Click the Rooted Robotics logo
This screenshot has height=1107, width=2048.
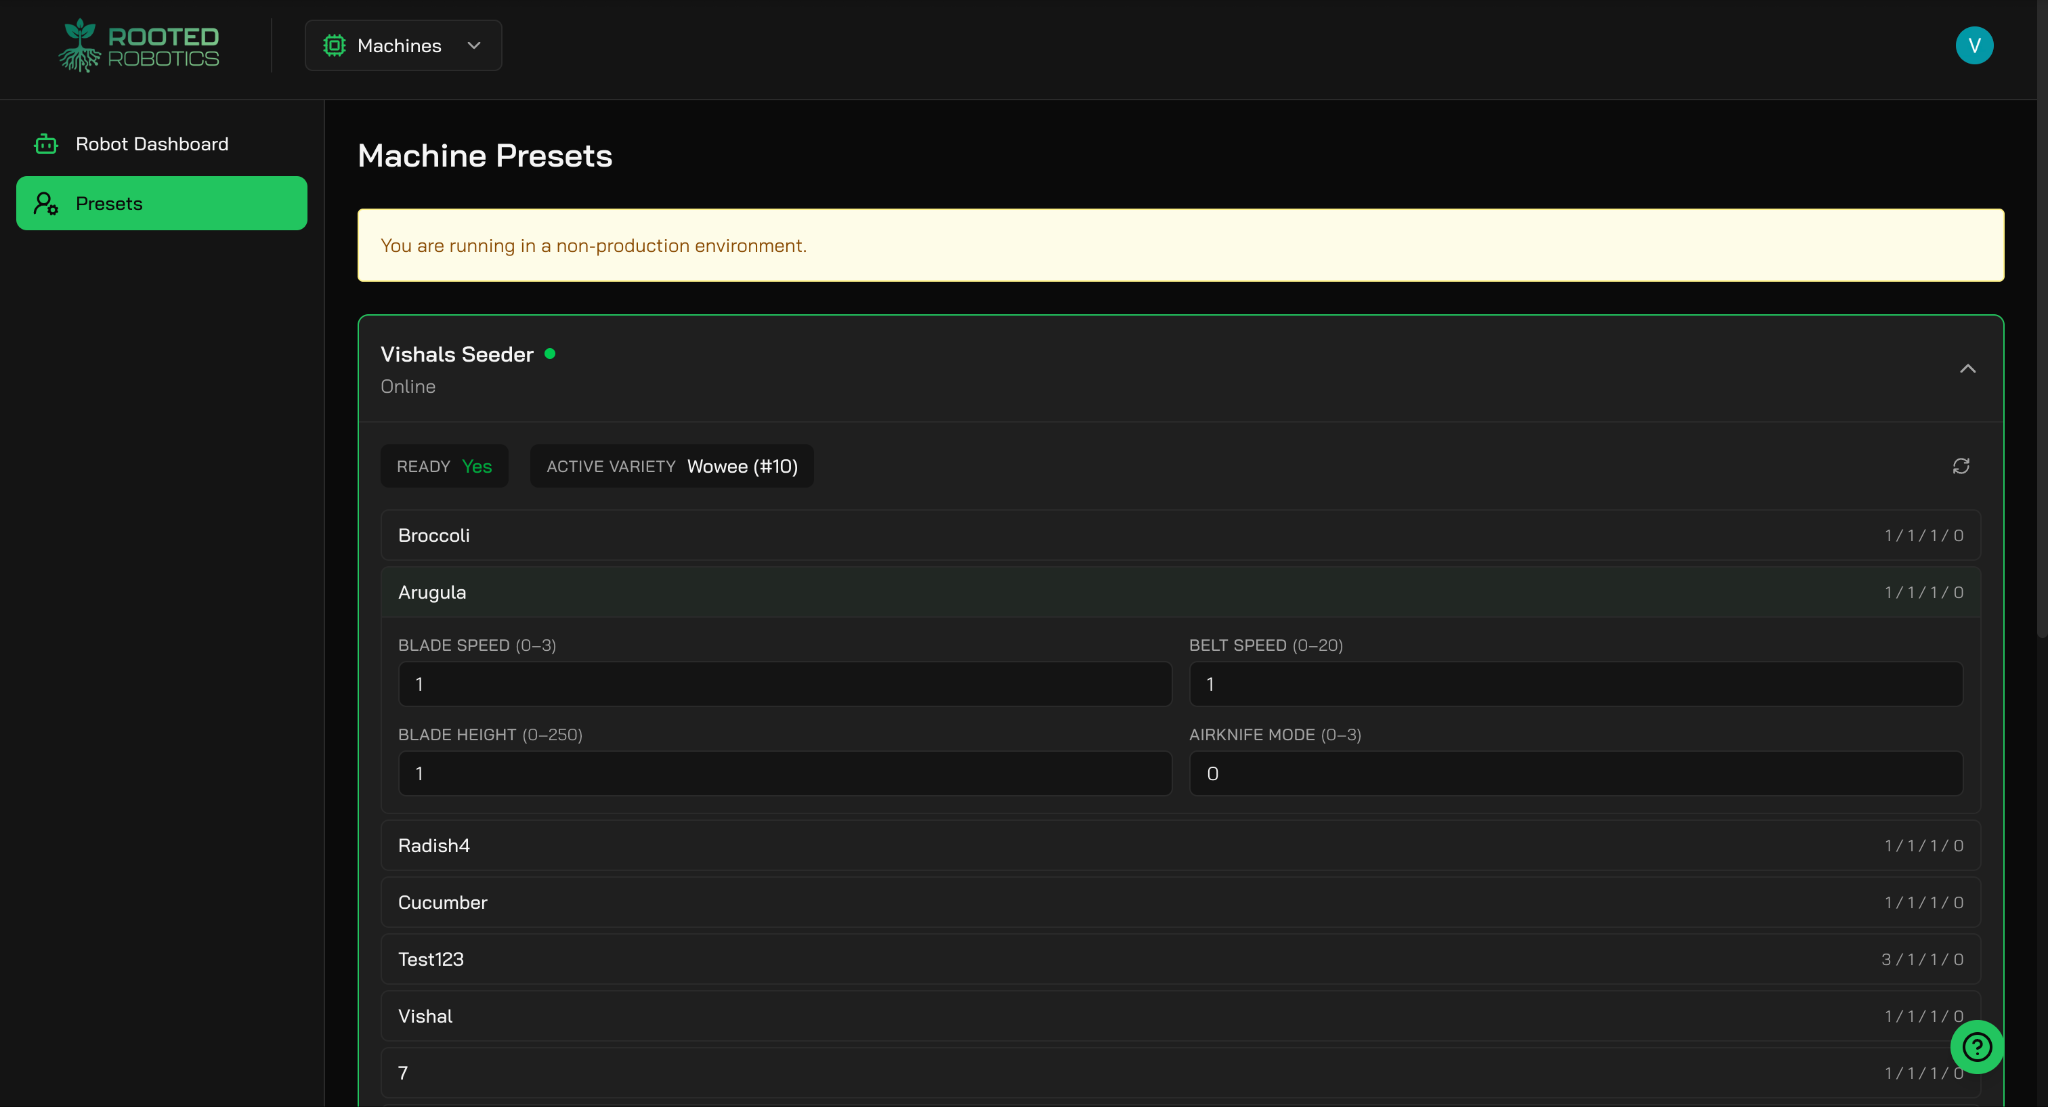[x=139, y=46]
